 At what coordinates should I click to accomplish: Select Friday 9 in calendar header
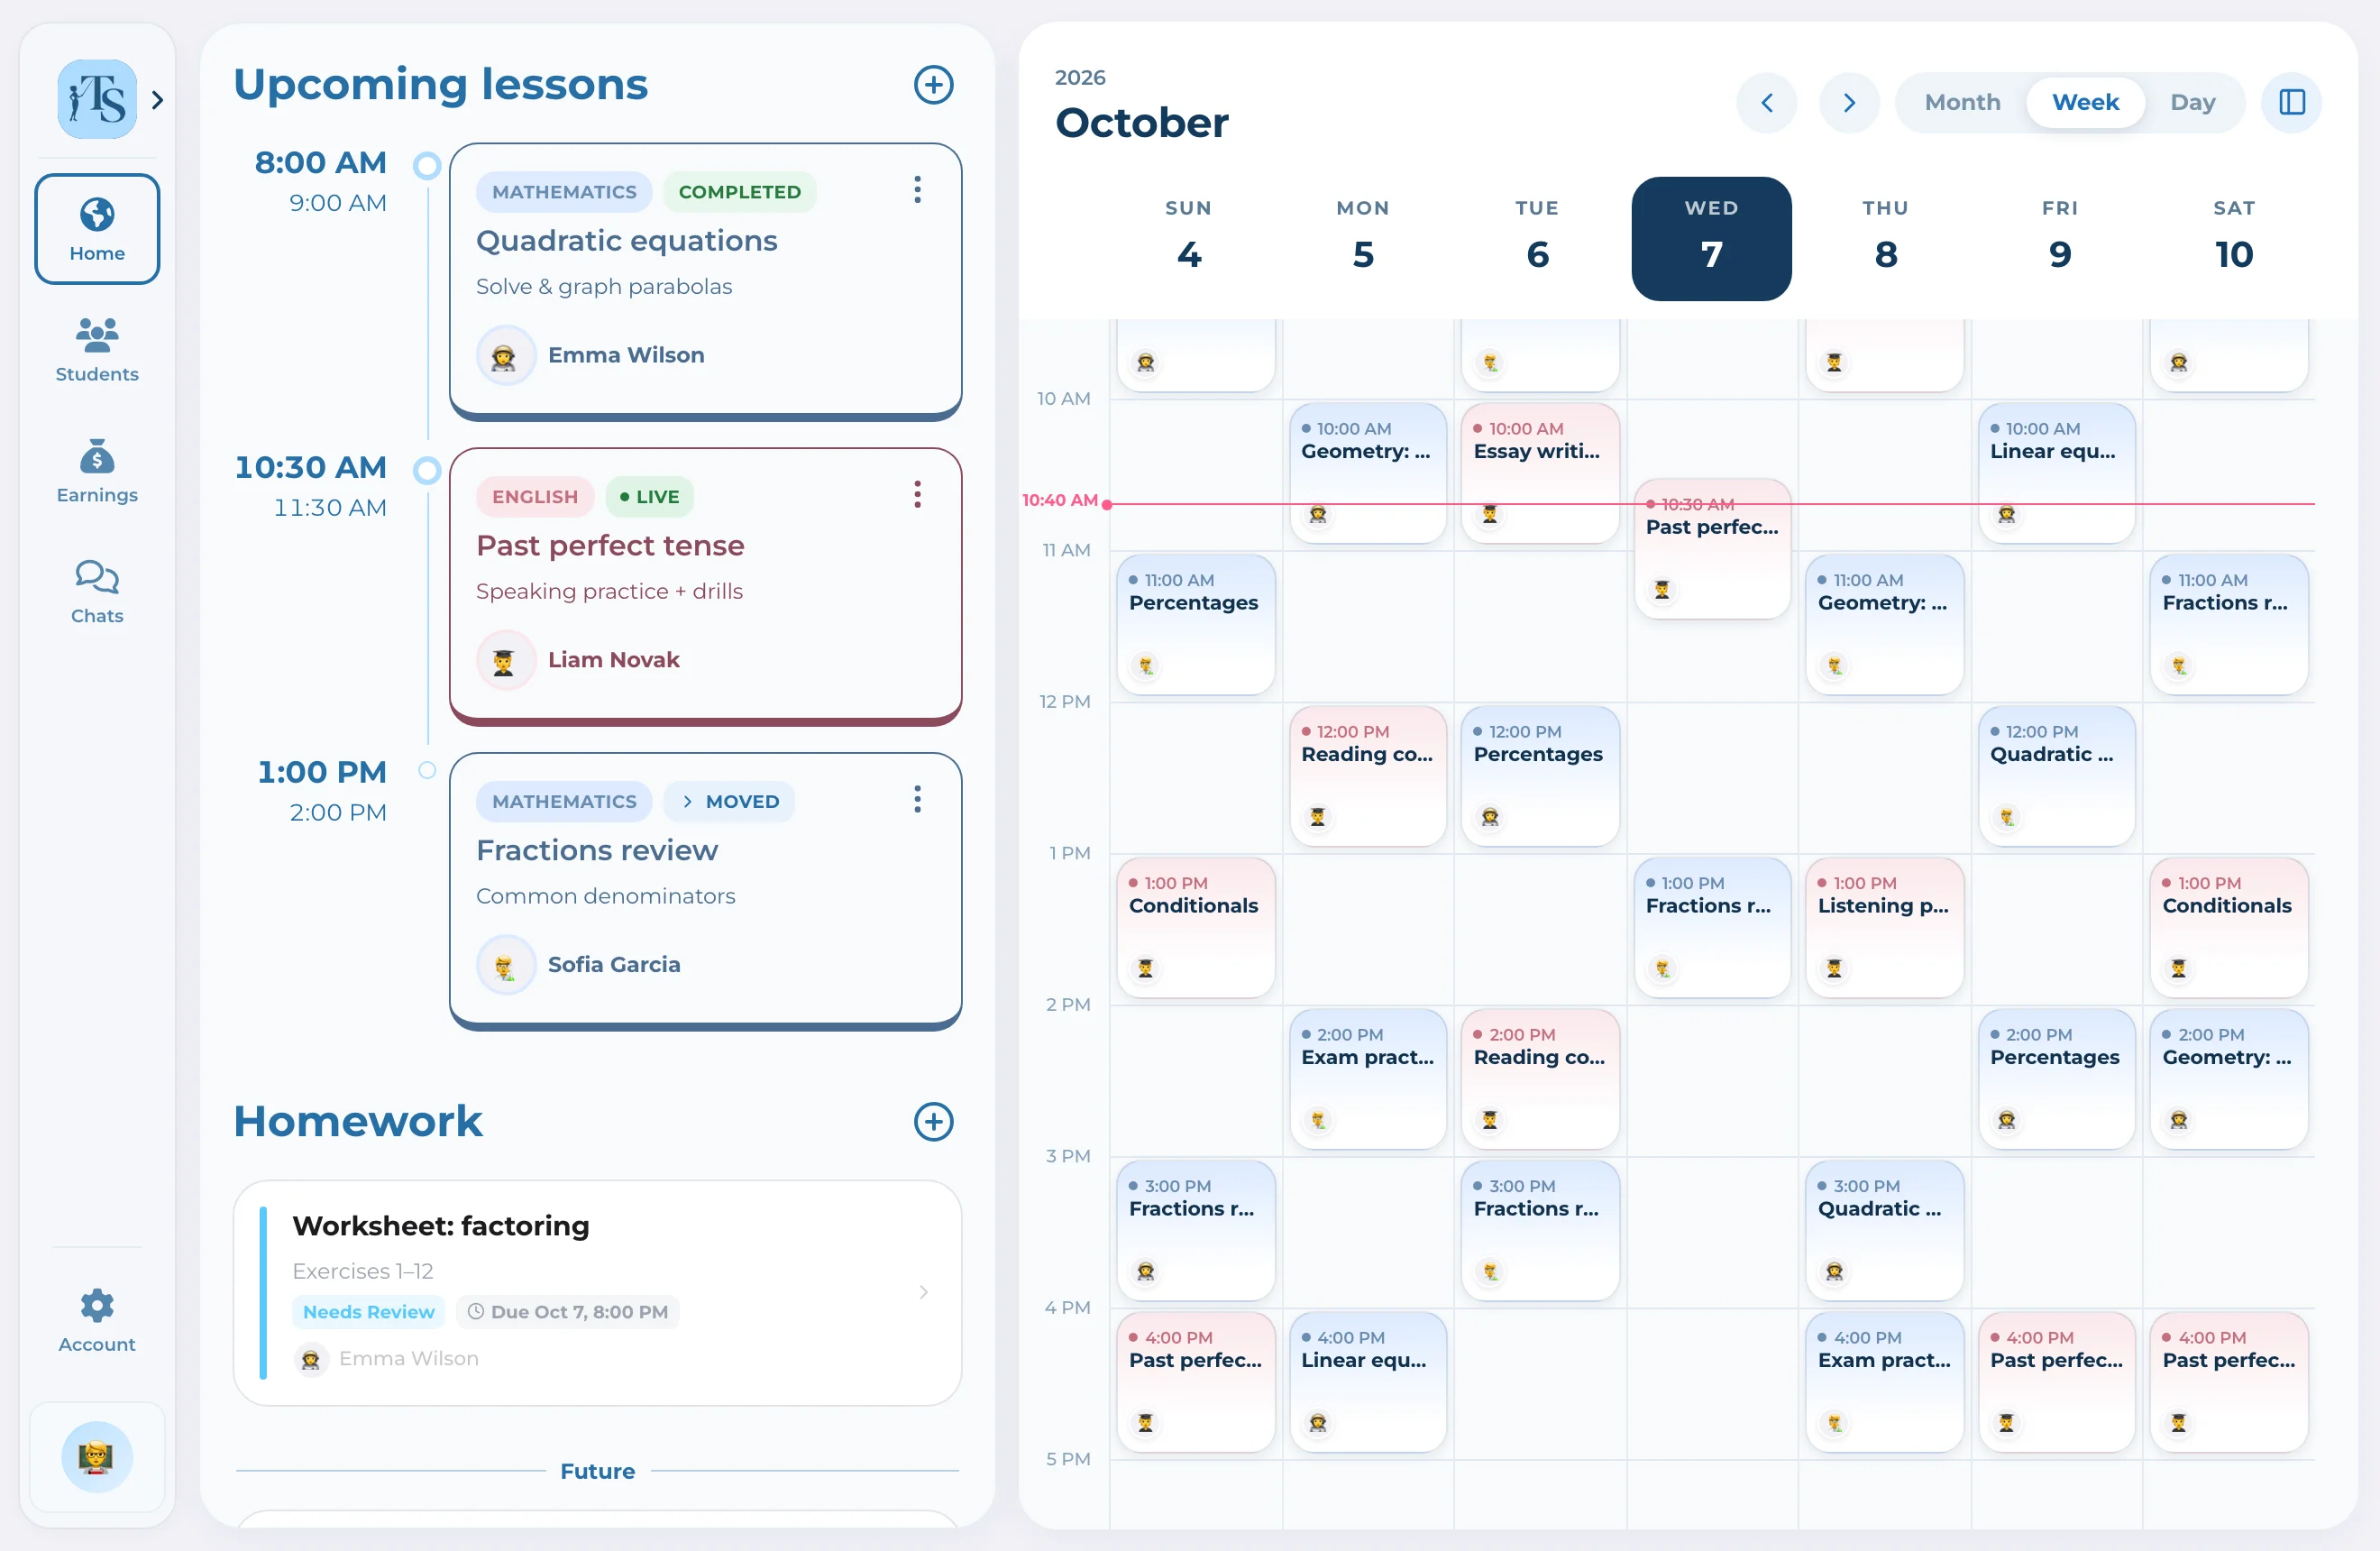(2059, 238)
